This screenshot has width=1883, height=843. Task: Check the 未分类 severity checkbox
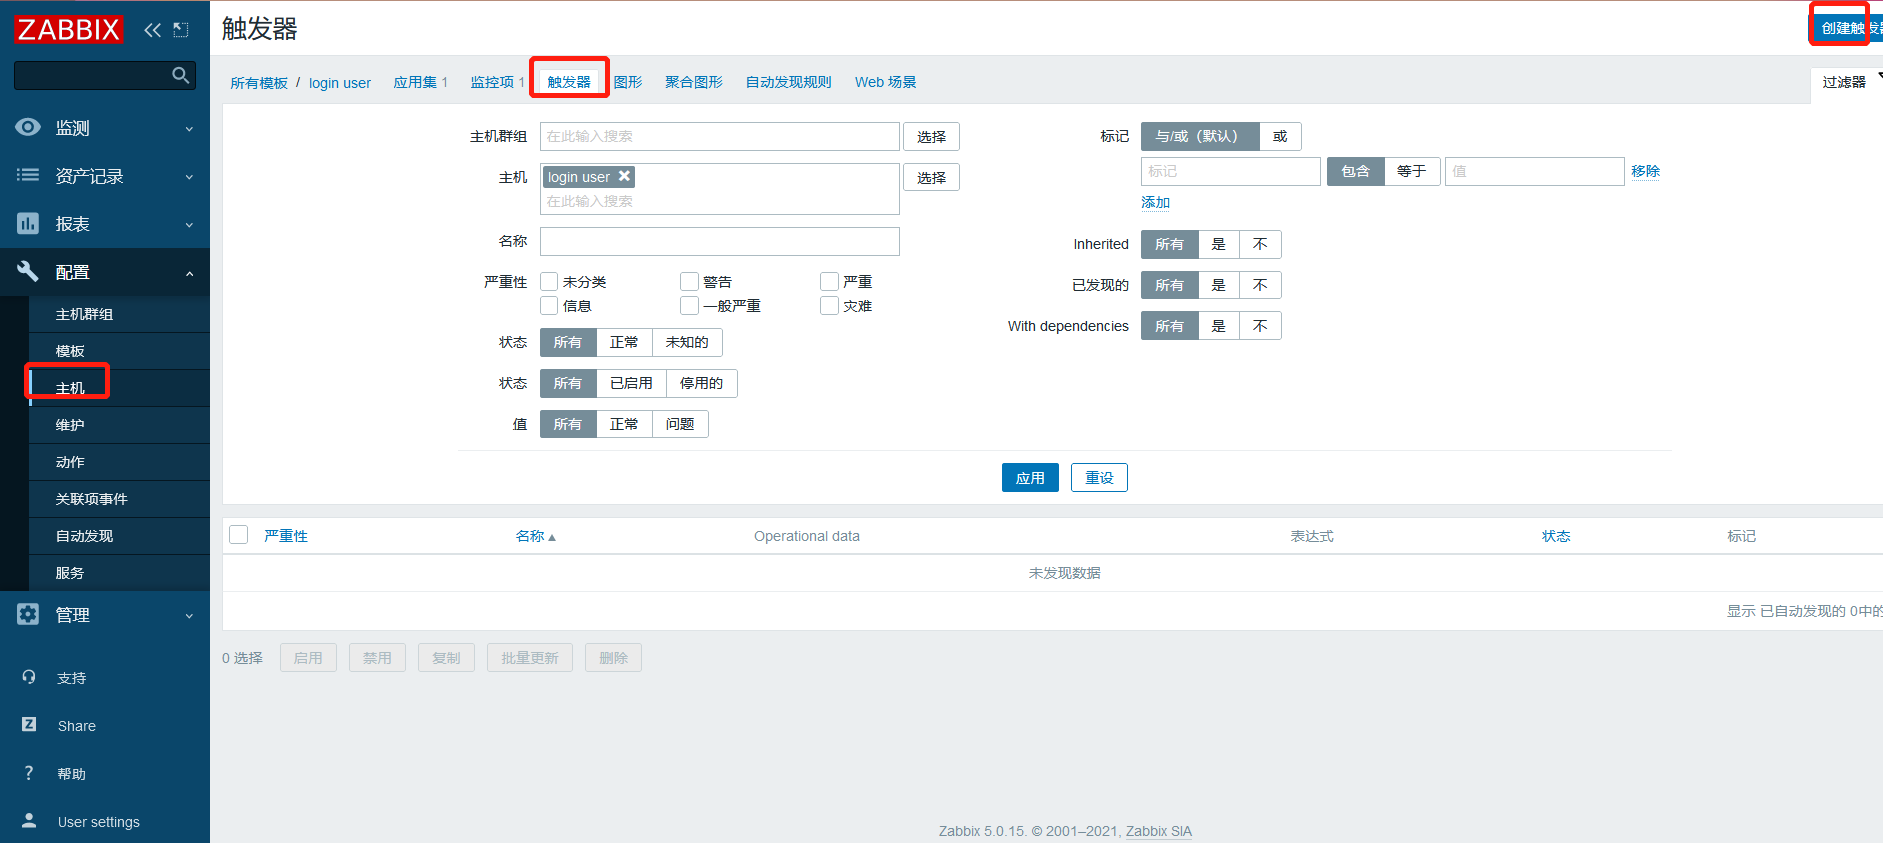(549, 281)
